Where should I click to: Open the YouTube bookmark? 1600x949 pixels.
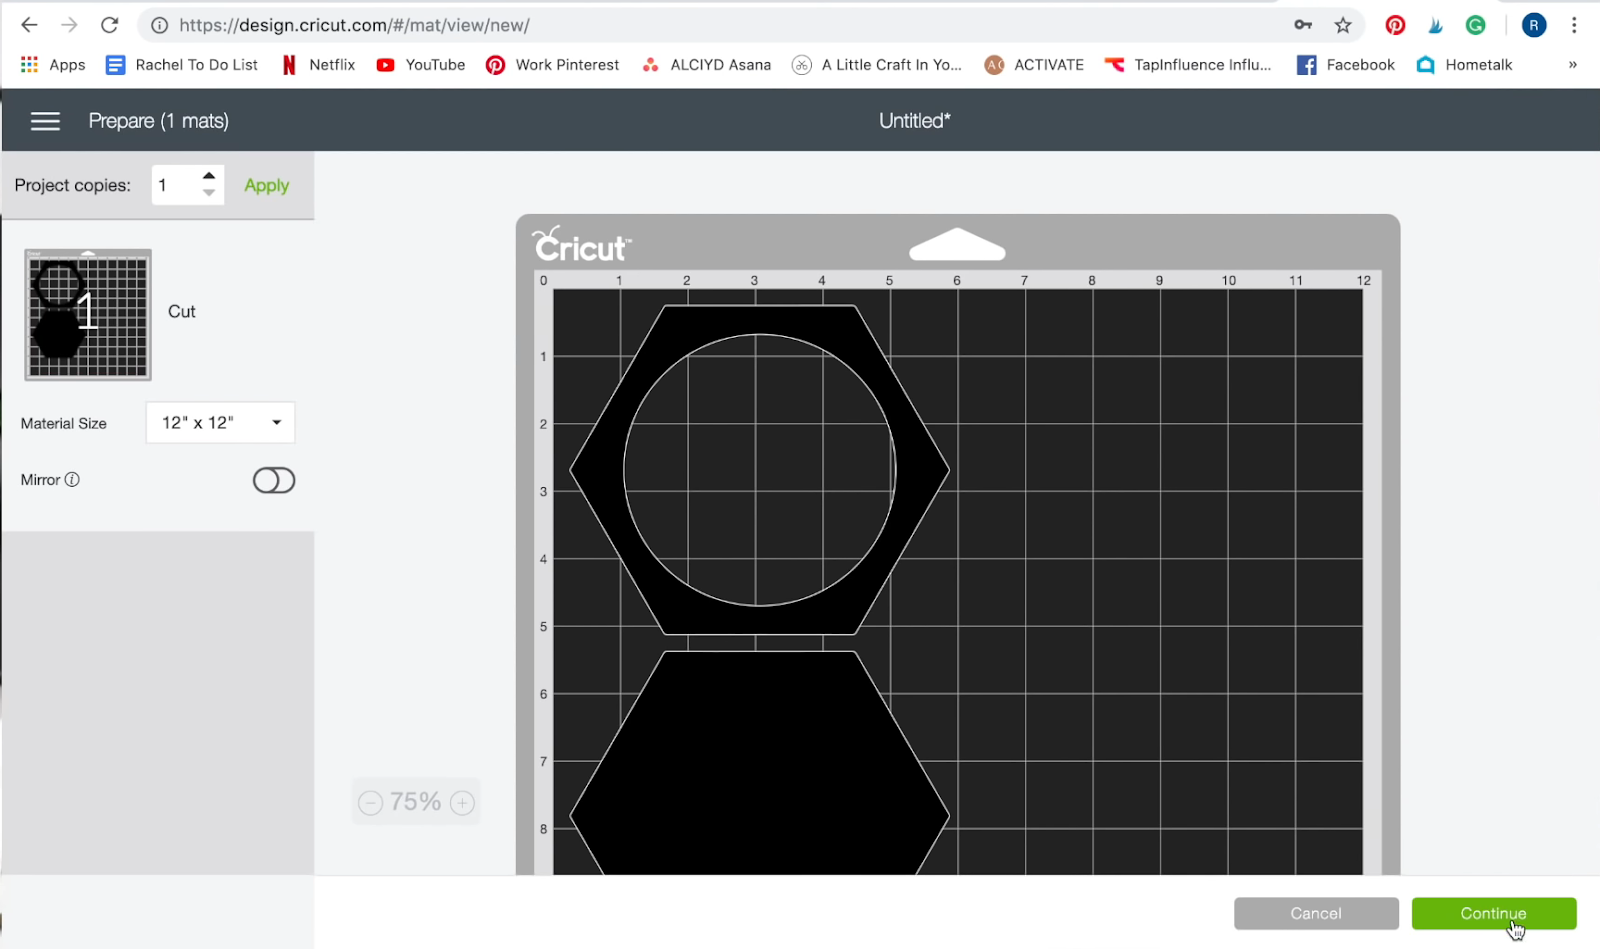tap(421, 65)
